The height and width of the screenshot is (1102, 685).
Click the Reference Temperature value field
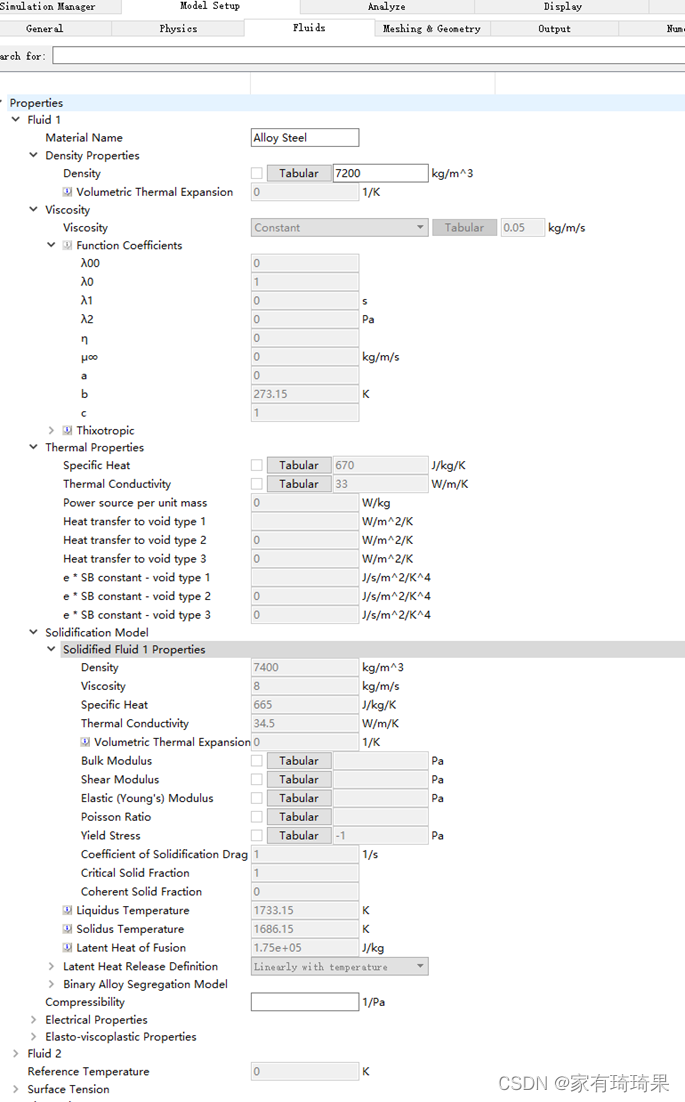point(305,1072)
